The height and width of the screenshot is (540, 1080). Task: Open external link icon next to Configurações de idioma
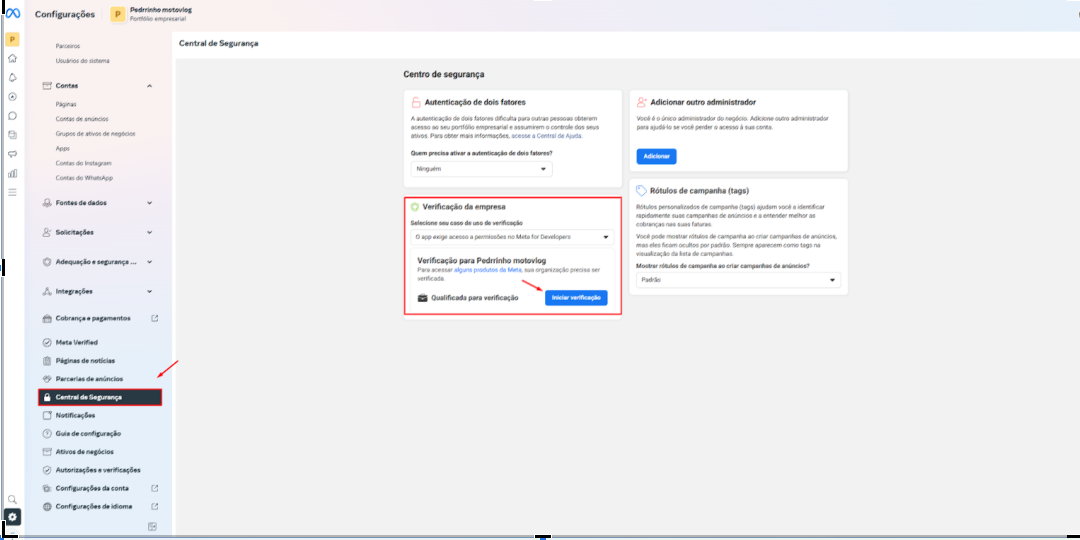(x=154, y=506)
